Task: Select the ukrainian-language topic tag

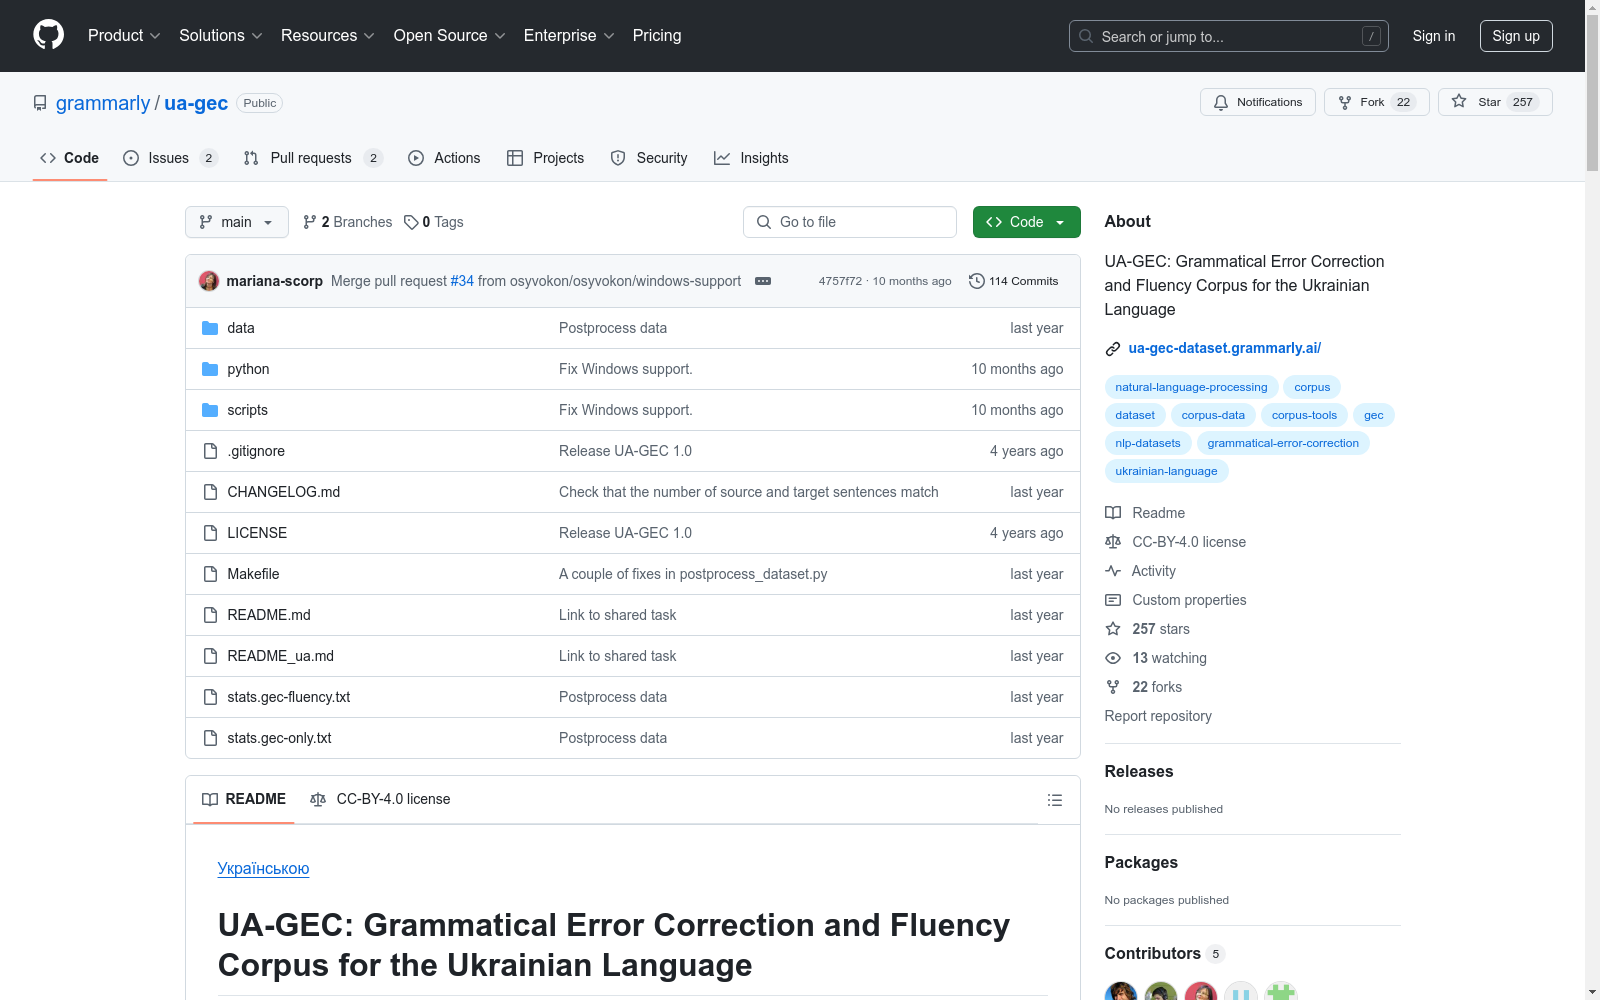Action: pos(1166,471)
